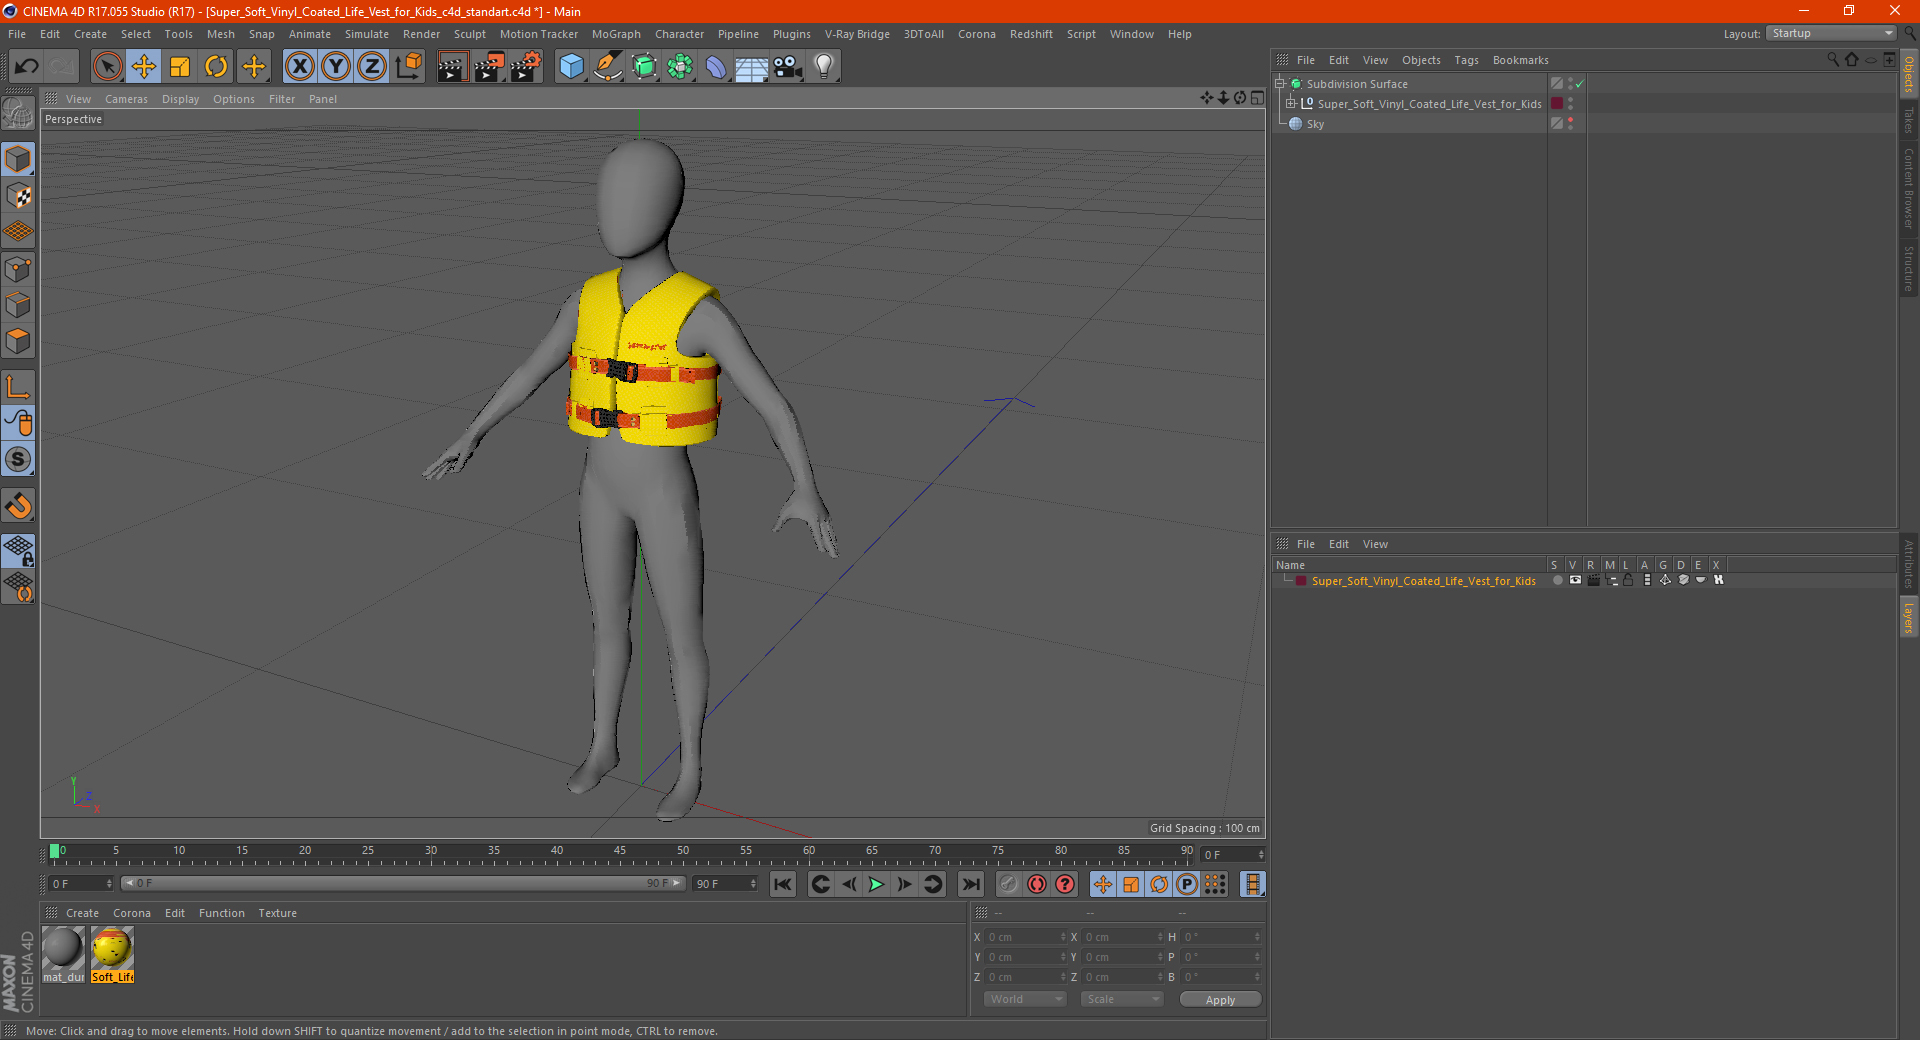Open the Simulate menu
Screen dimensions: 1920x1040
[367, 34]
